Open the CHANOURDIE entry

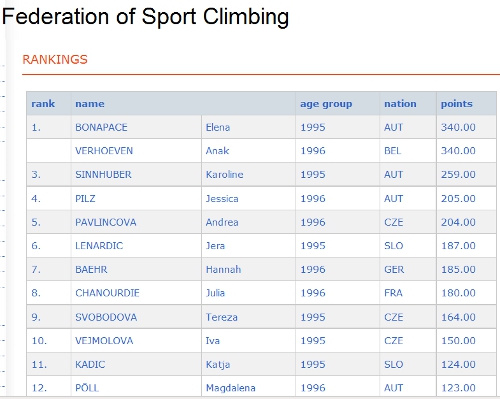coord(107,293)
